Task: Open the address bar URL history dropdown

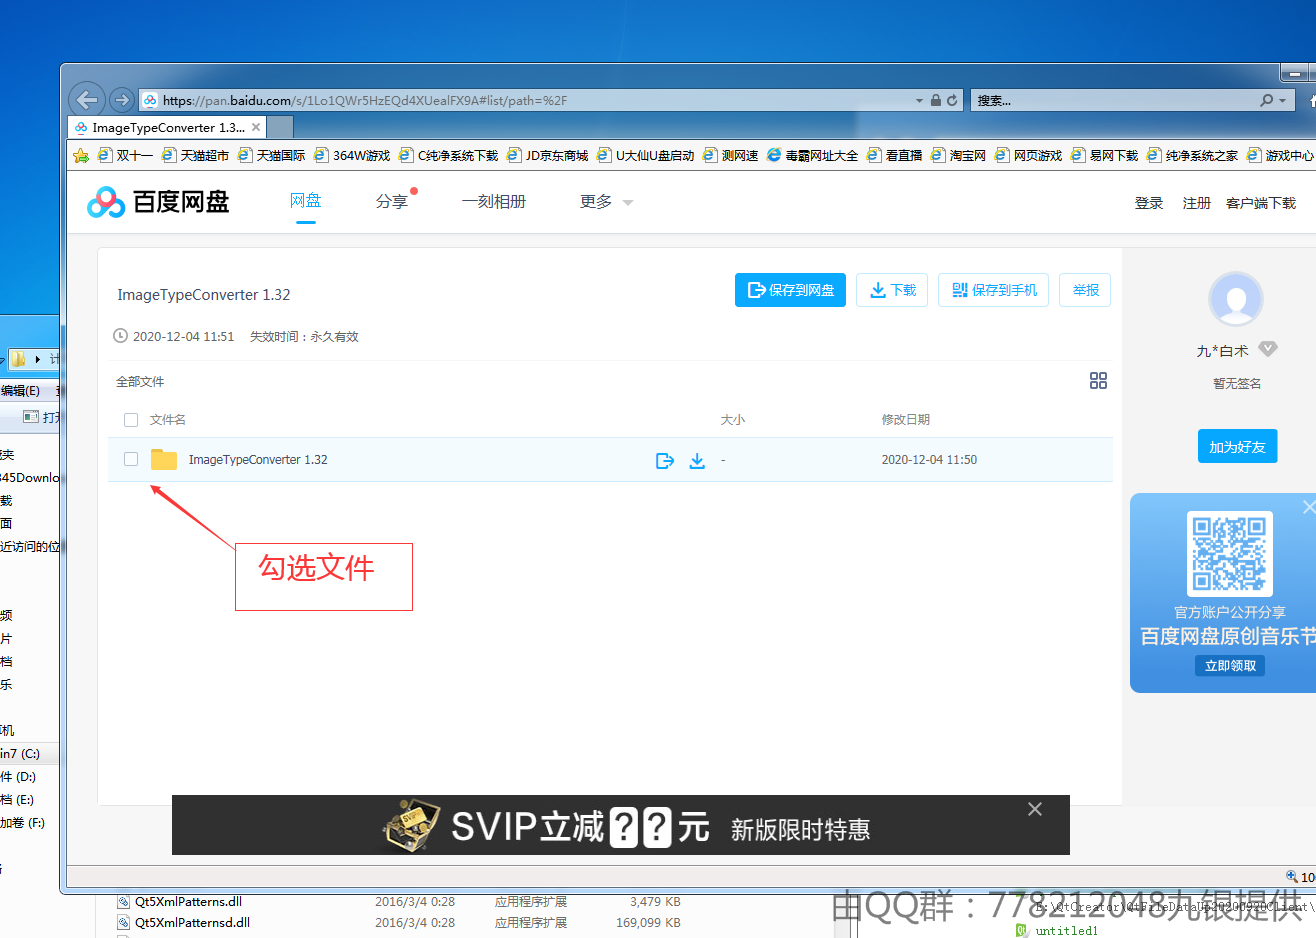Action: 919,100
